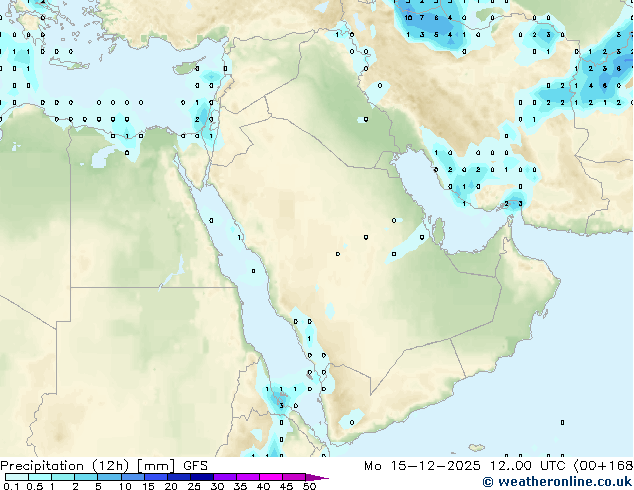
Task: Click legend label '30'
Action: click(x=217, y=486)
